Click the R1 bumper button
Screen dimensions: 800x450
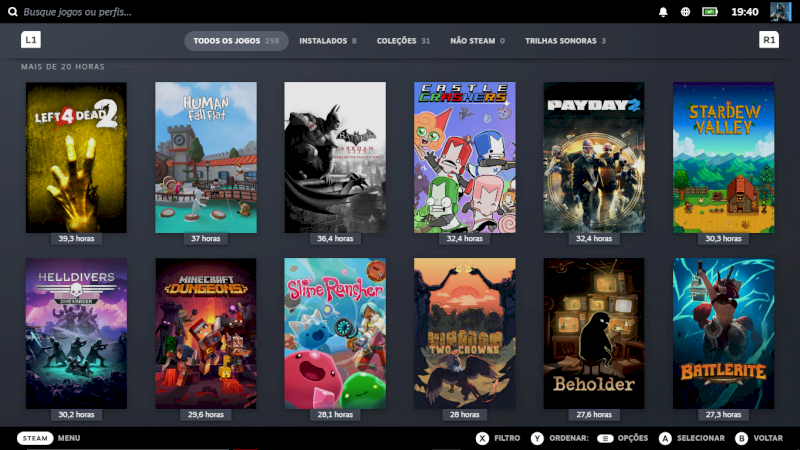[x=769, y=40]
